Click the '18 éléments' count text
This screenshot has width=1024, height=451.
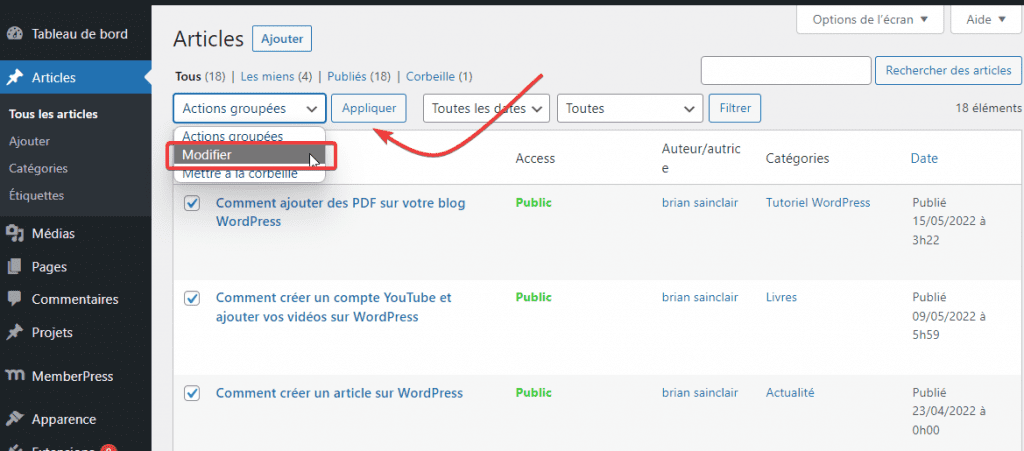[x=989, y=108]
